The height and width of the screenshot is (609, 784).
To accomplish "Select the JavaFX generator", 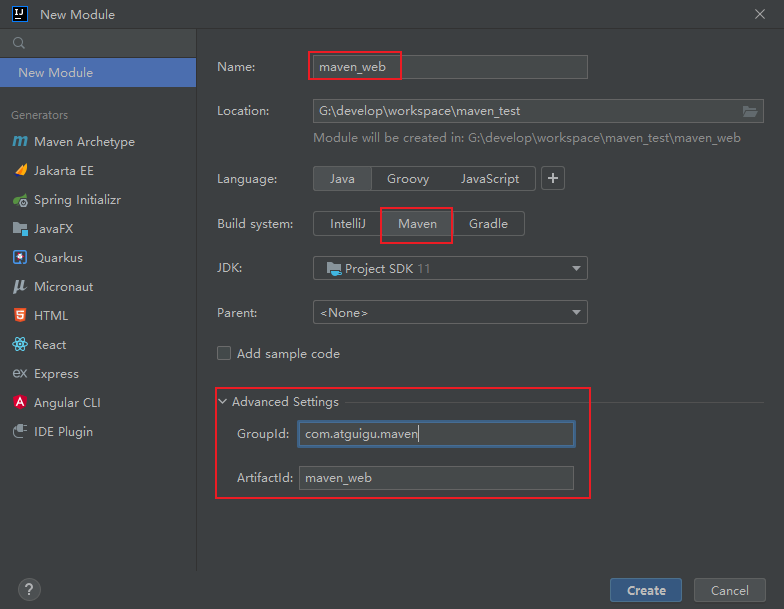I will (x=98, y=228).
